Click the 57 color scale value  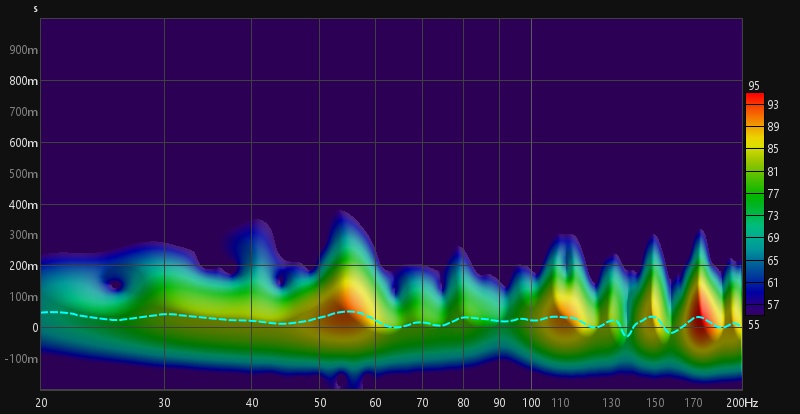(772, 305)
